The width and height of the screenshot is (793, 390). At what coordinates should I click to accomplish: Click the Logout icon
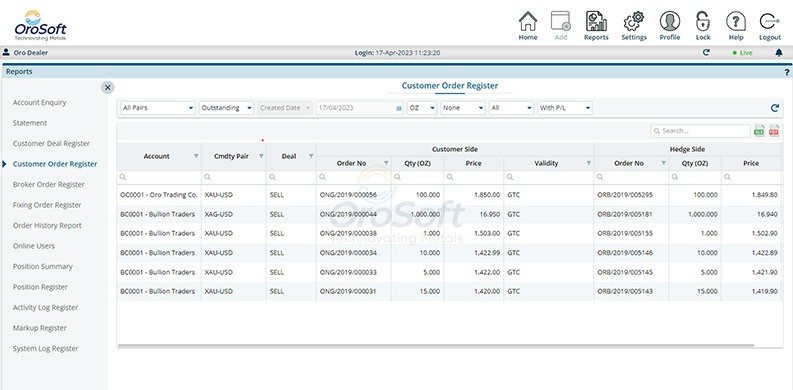(770, 21)
